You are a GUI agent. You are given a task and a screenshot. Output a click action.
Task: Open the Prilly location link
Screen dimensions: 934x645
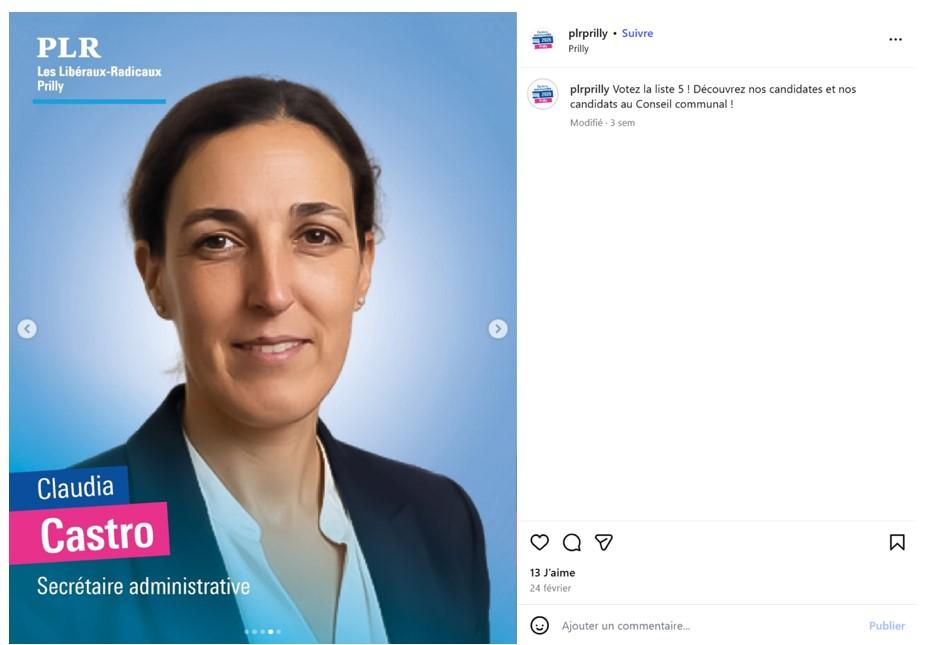(578, 49)
